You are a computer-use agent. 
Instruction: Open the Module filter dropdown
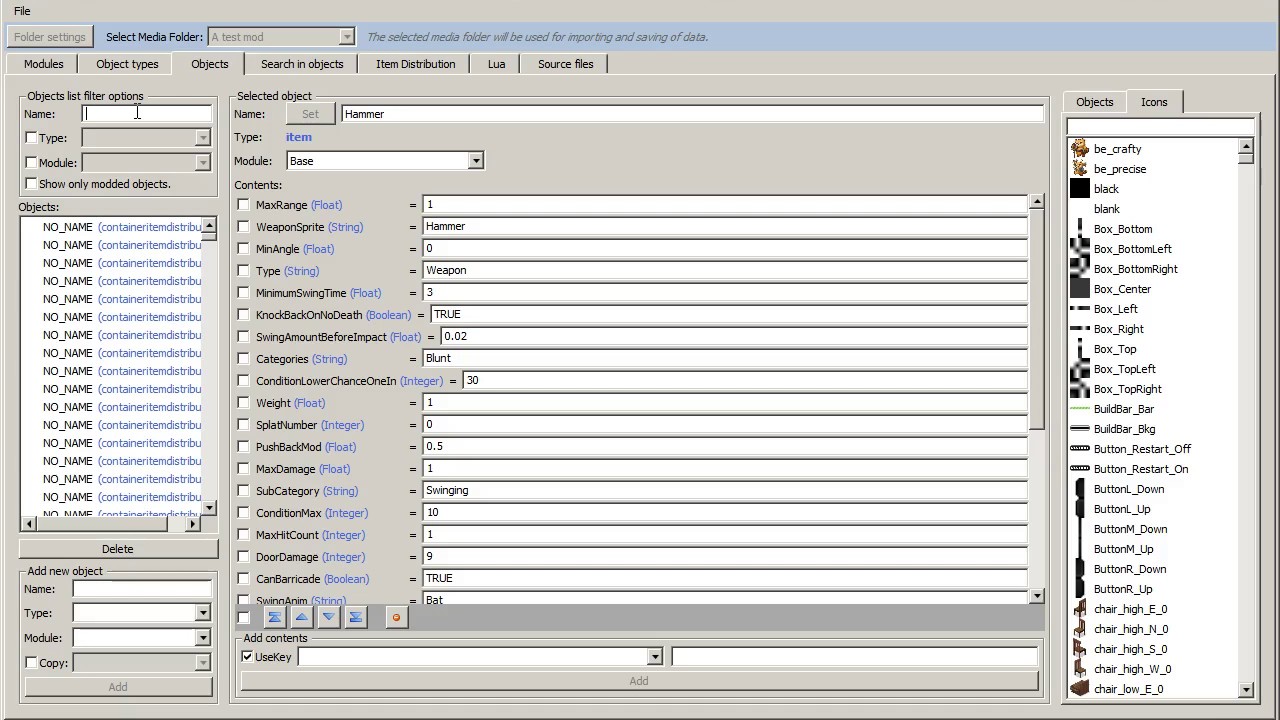click(x=203, y=163)
